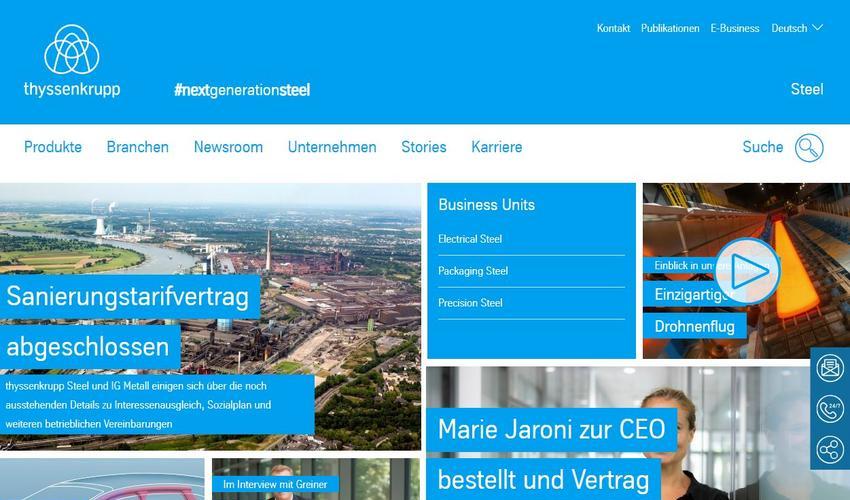Click the 24/7 phone hotline icon

(830, 409)
